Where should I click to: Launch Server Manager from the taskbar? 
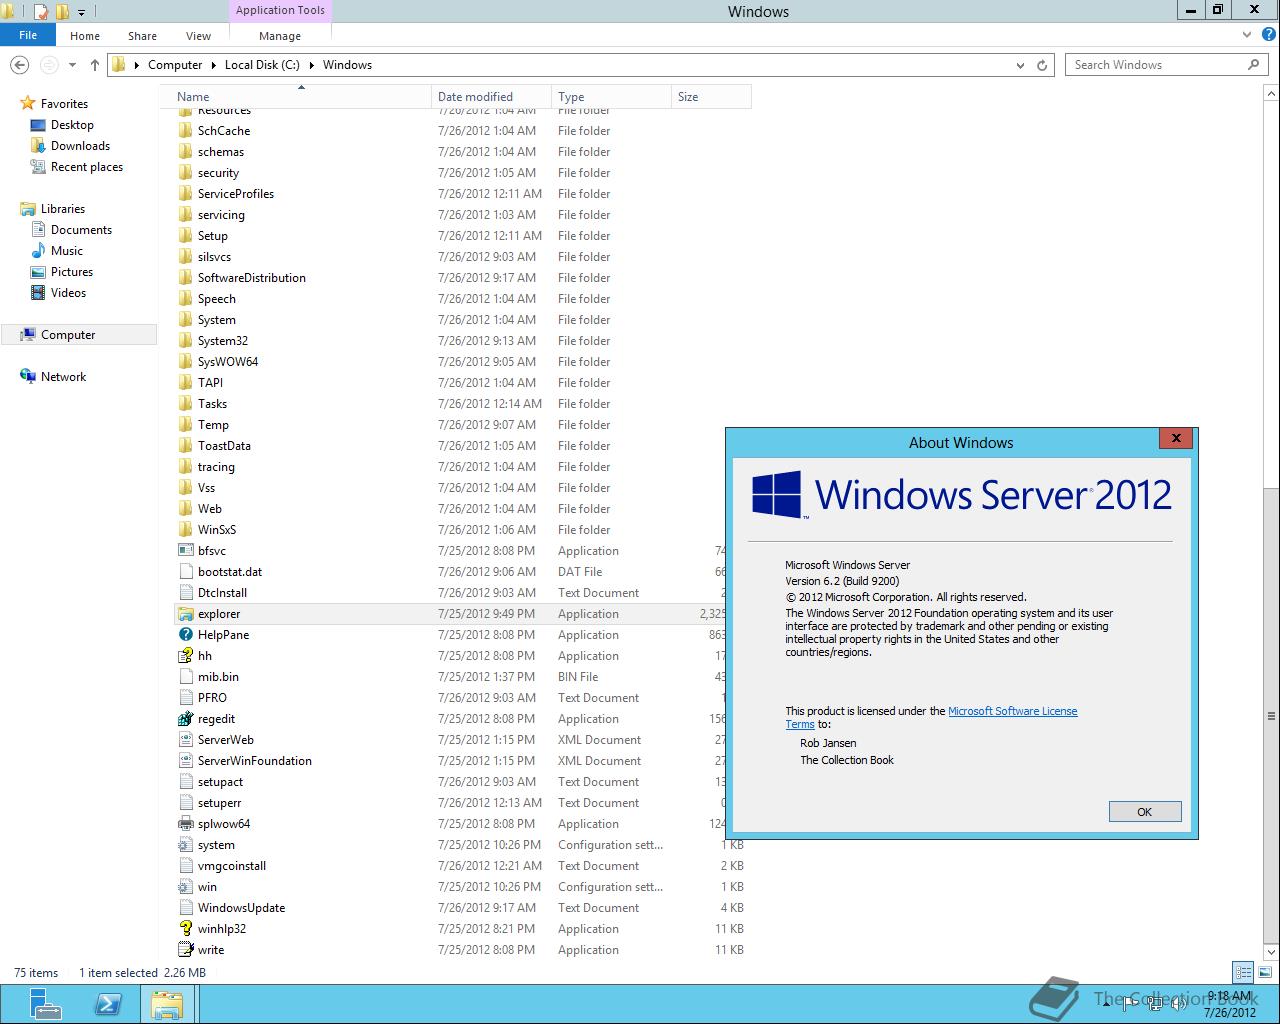(x=45, y=1004)
